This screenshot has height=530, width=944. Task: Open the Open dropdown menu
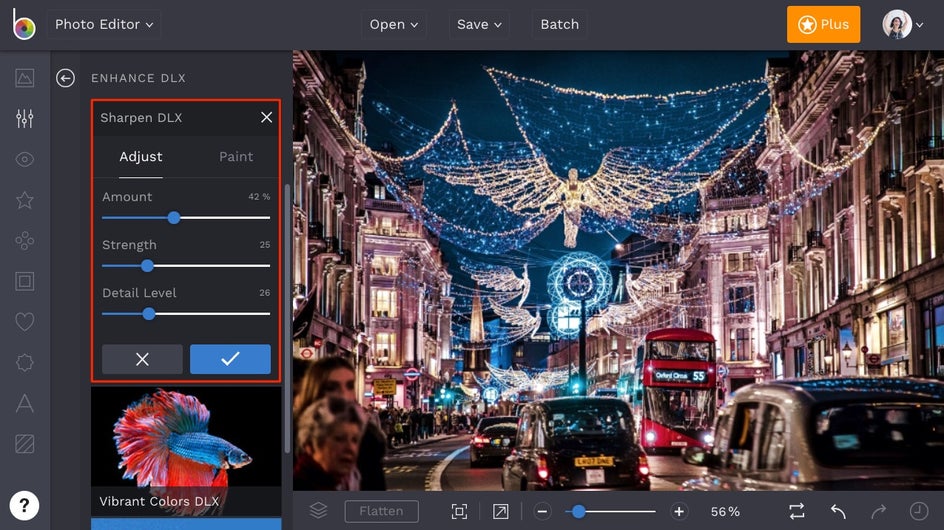pyautogui.click(x=394, y=24)
